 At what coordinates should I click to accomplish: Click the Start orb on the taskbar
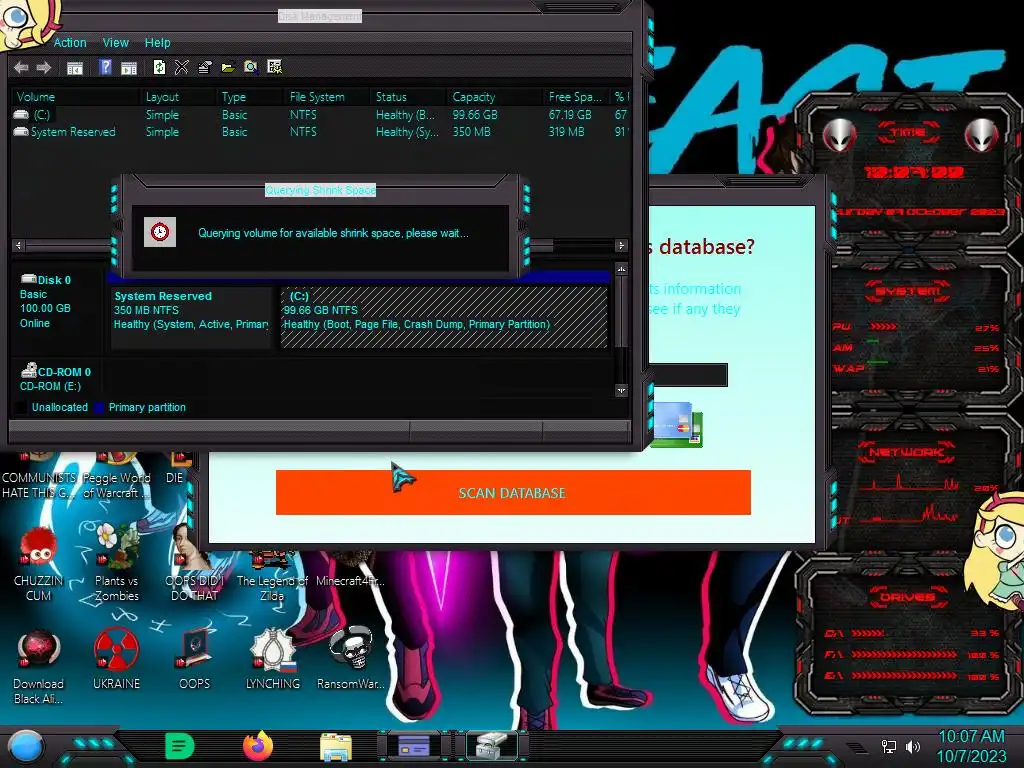(26, 746)
